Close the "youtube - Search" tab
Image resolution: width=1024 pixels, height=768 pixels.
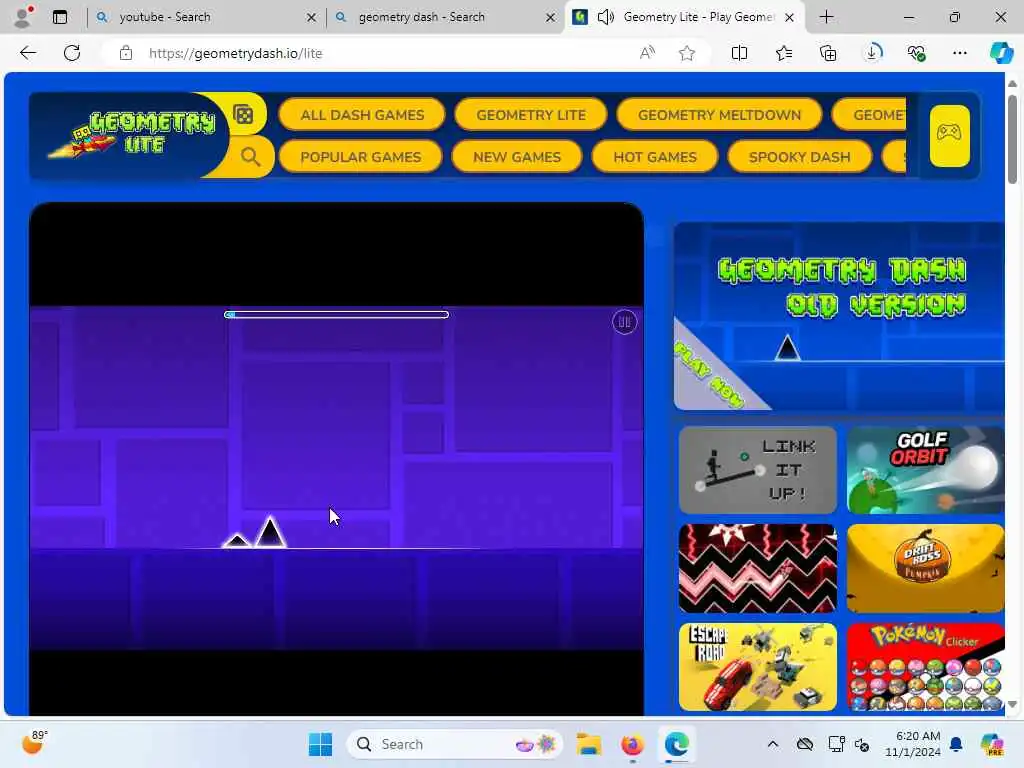pos(312,18)
